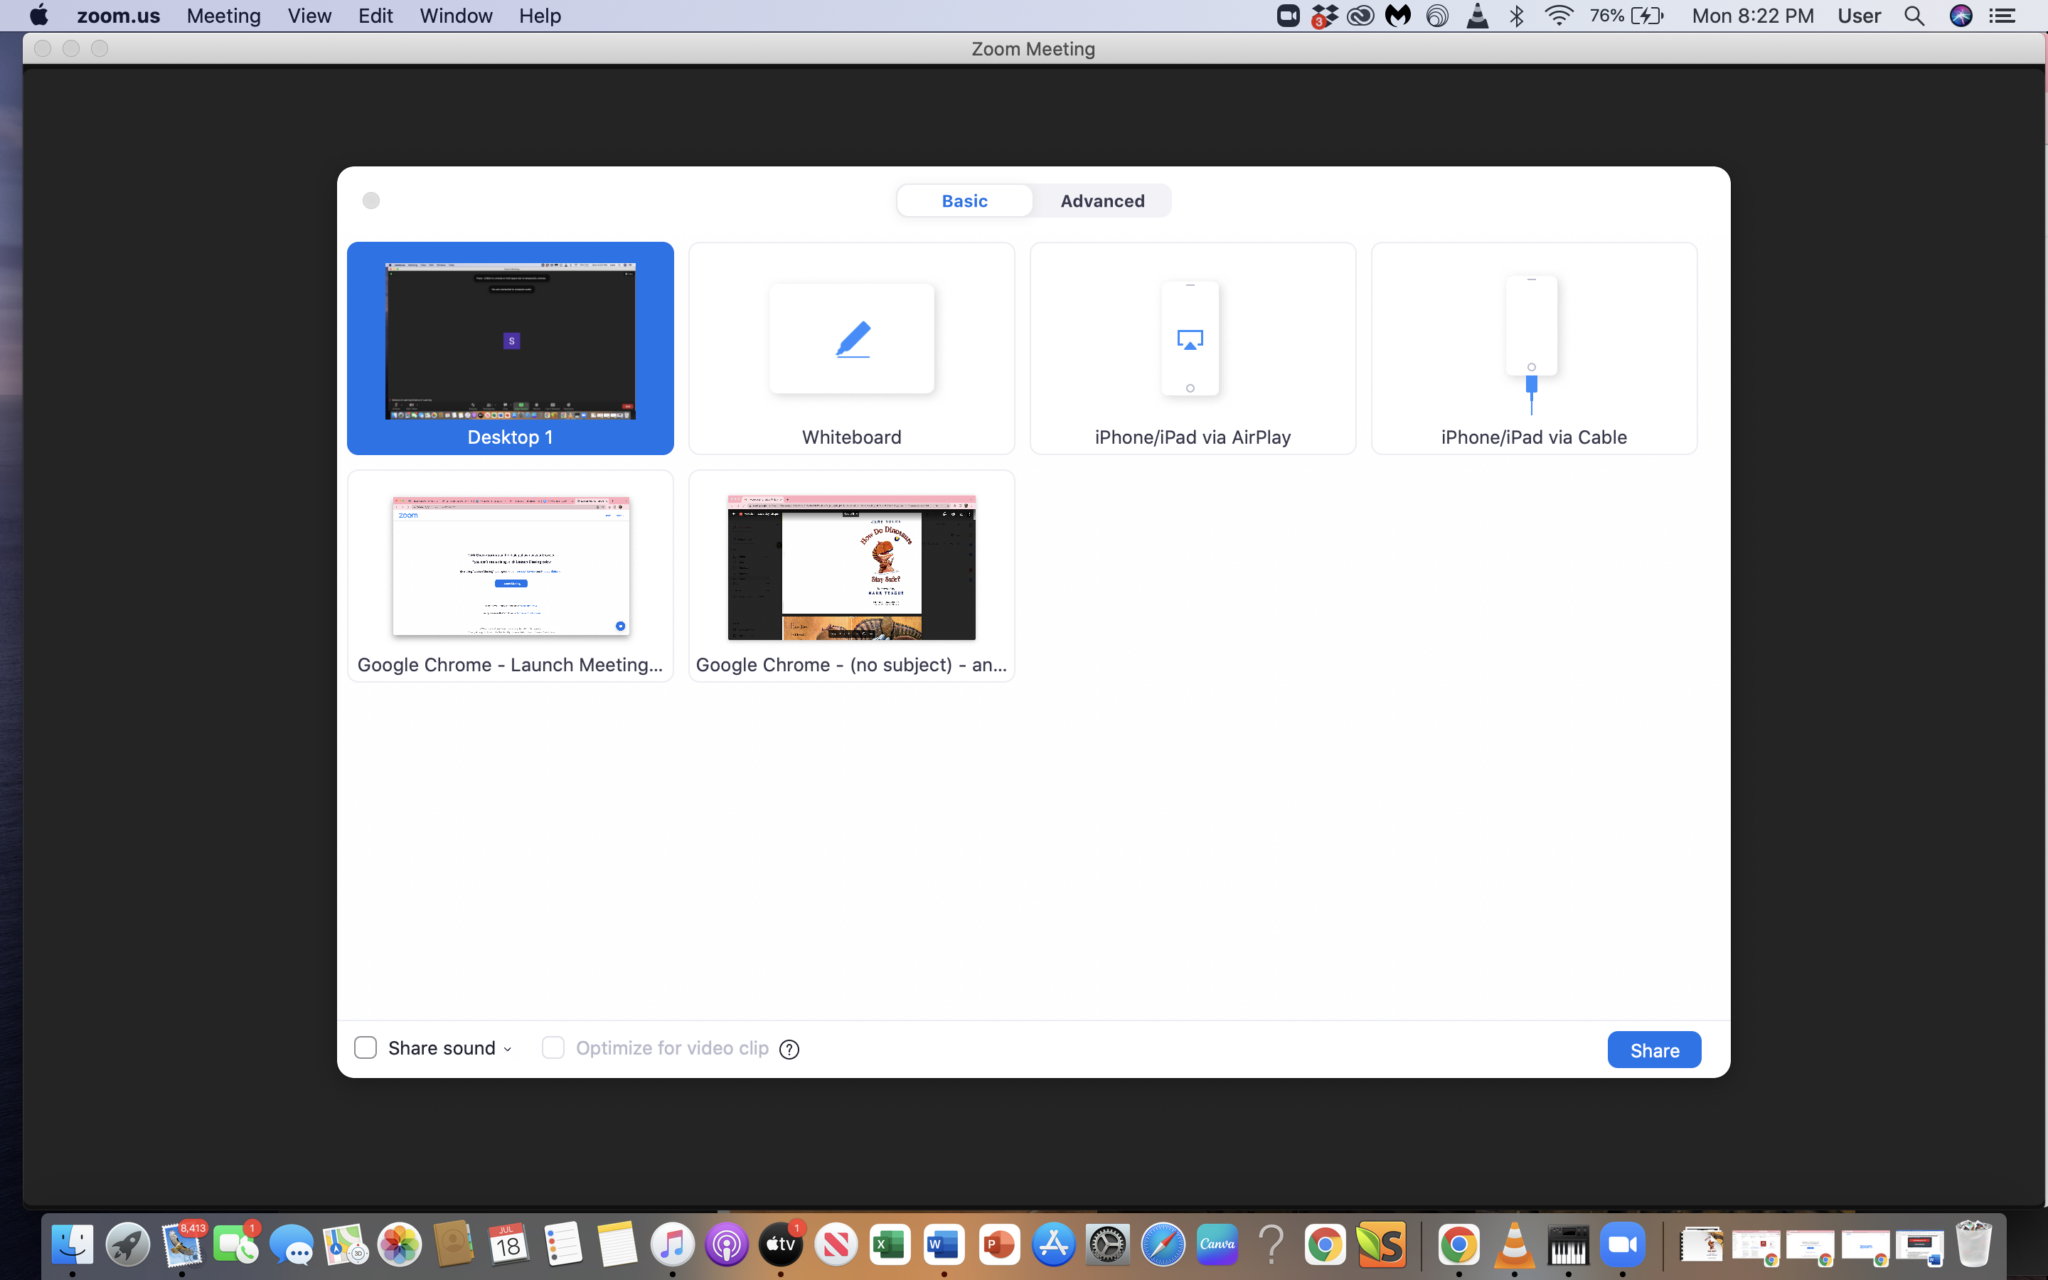Click the Zoom menu bar status icon
Viewport: 2048px width, 1280px height.
1288,15
